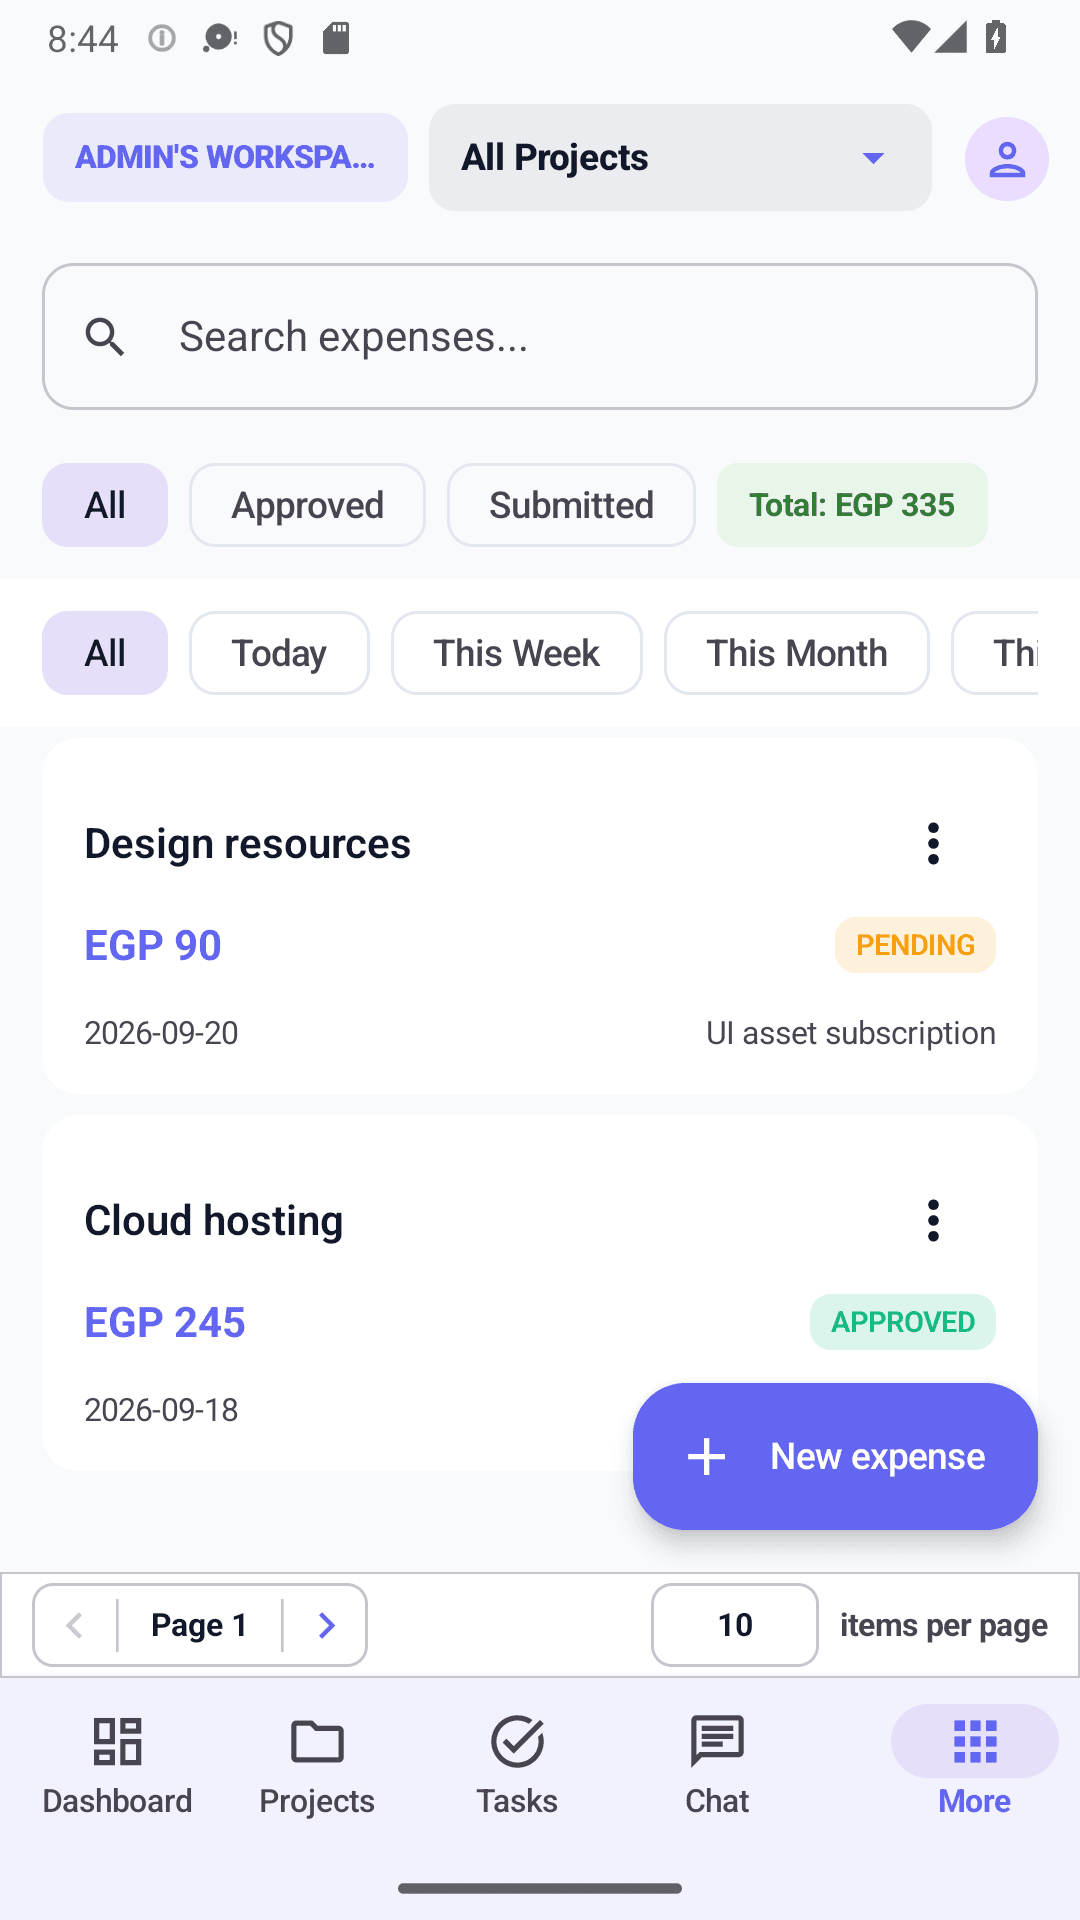Open three-dot menu for Cloud hosting
Viewport: 1080px width, 1920px height.
coord(933,1221)
